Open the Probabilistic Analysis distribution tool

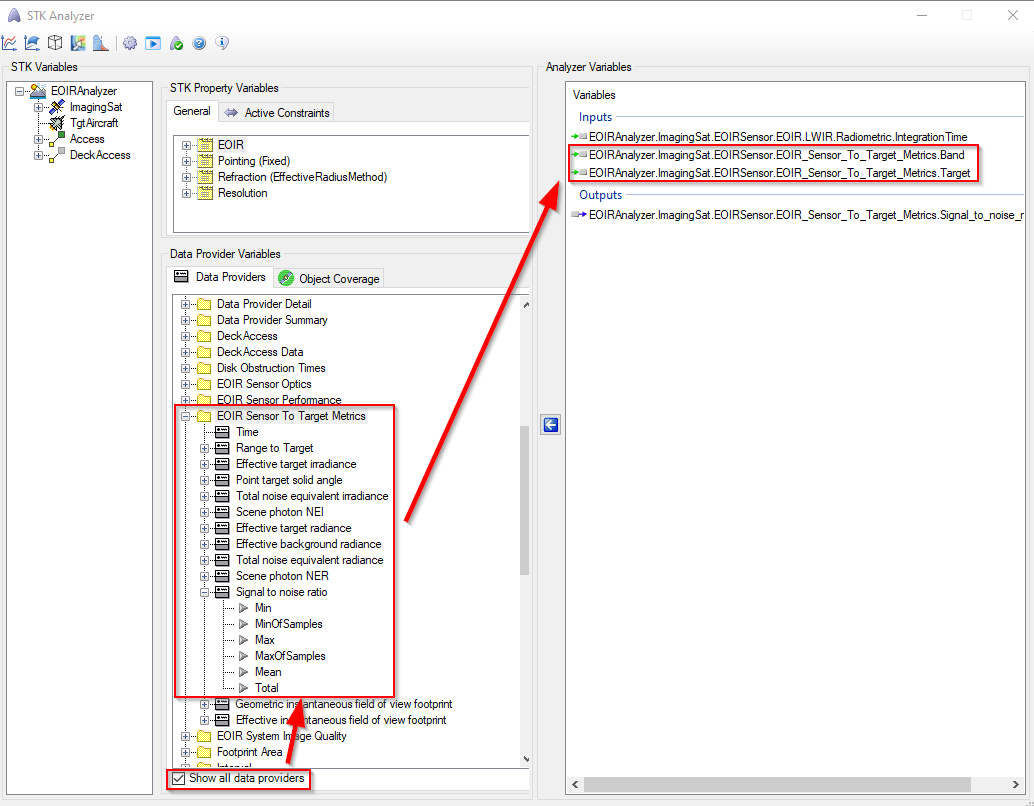tap(100, 43)
